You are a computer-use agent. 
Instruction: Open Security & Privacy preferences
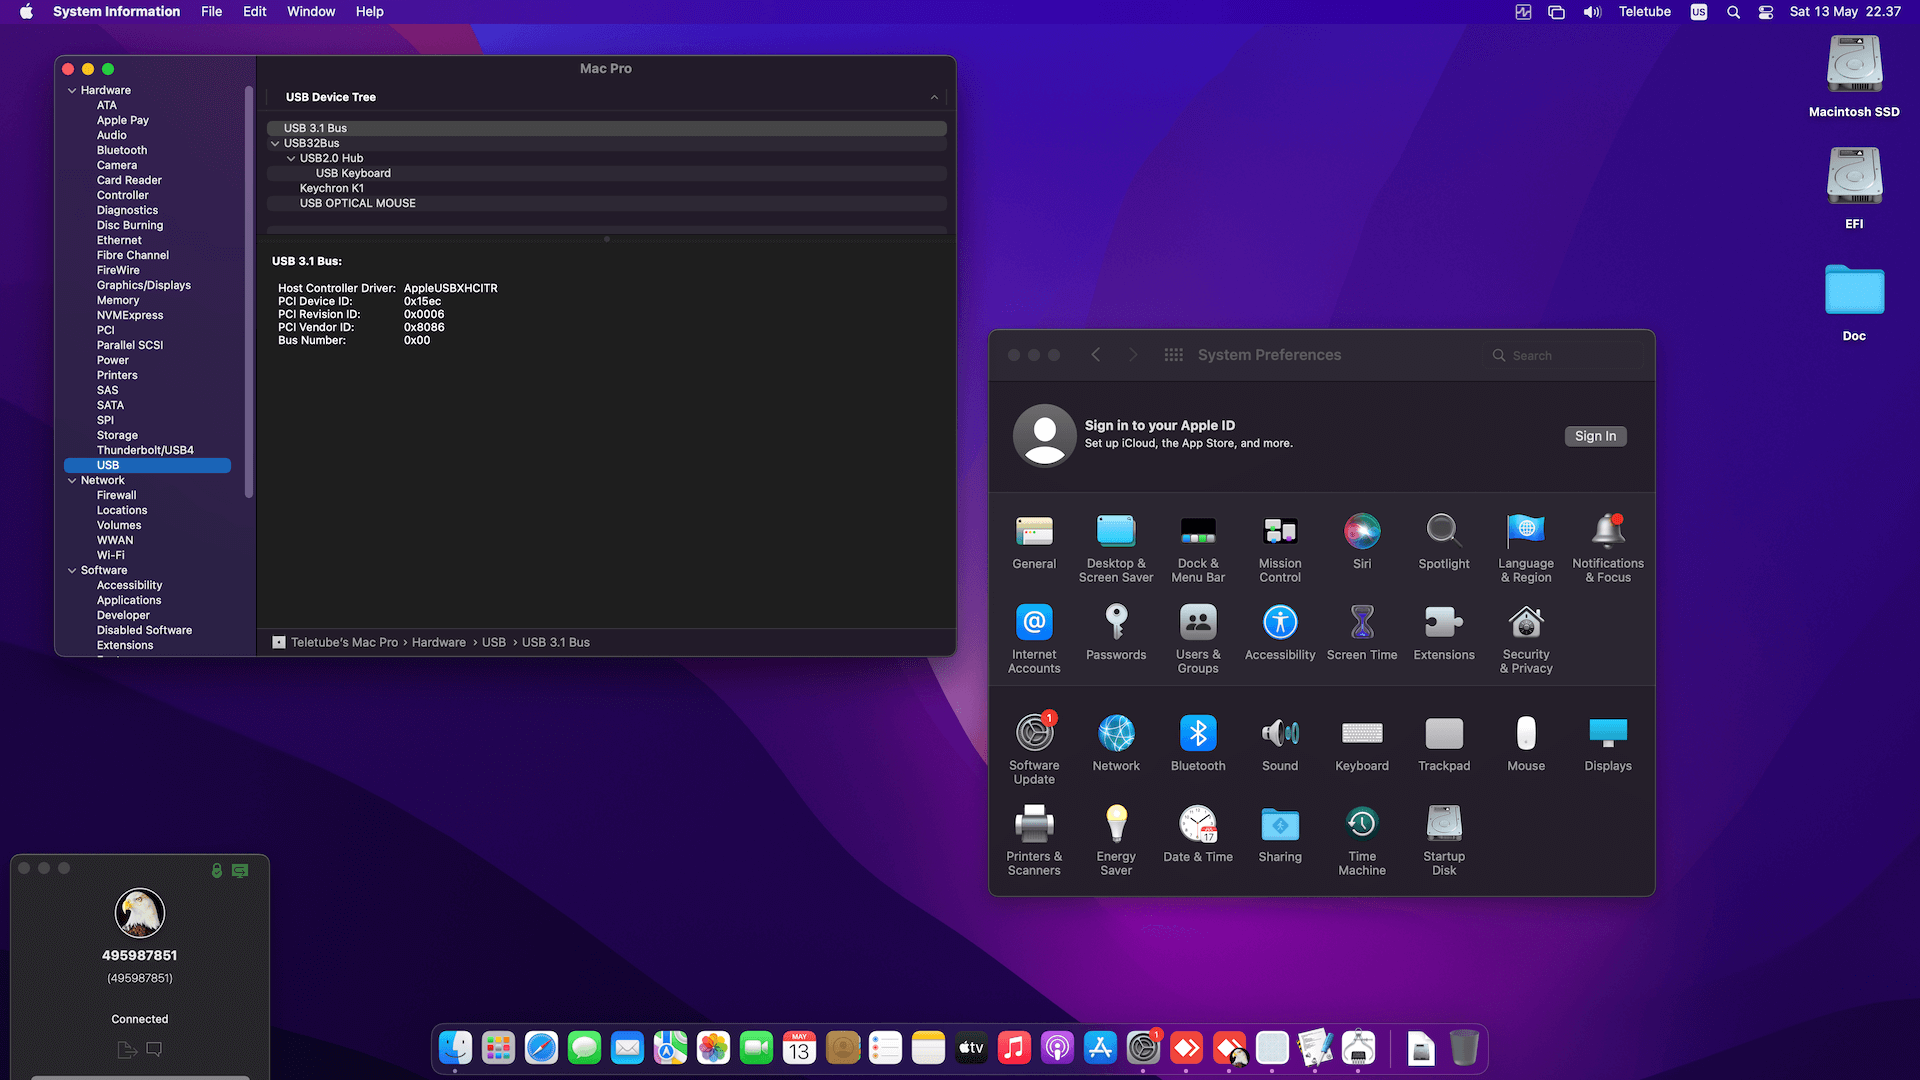click(x=1526, y=640)
